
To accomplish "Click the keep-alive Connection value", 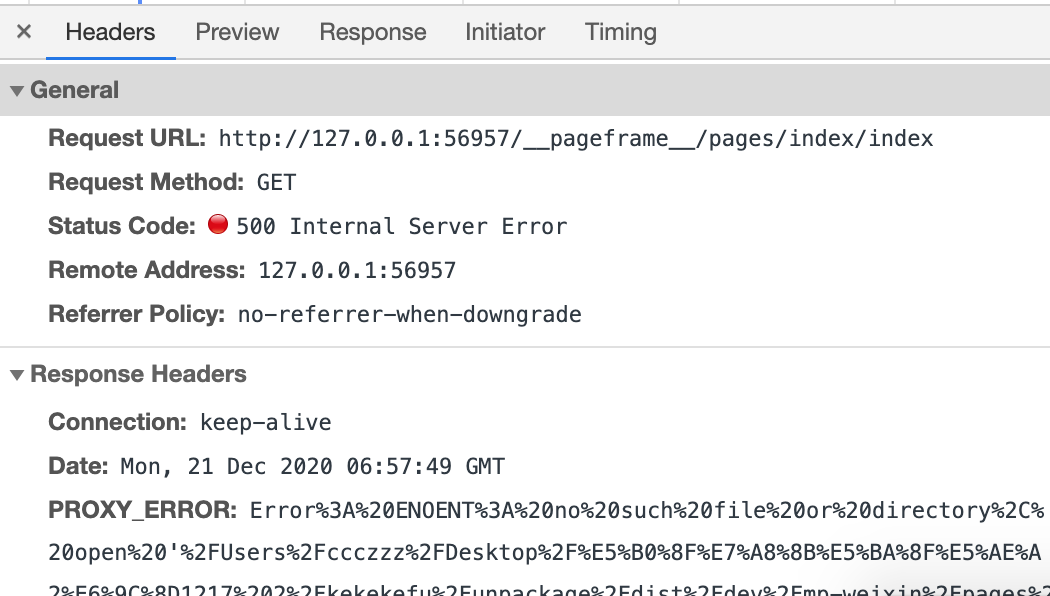I will point(266,423).
